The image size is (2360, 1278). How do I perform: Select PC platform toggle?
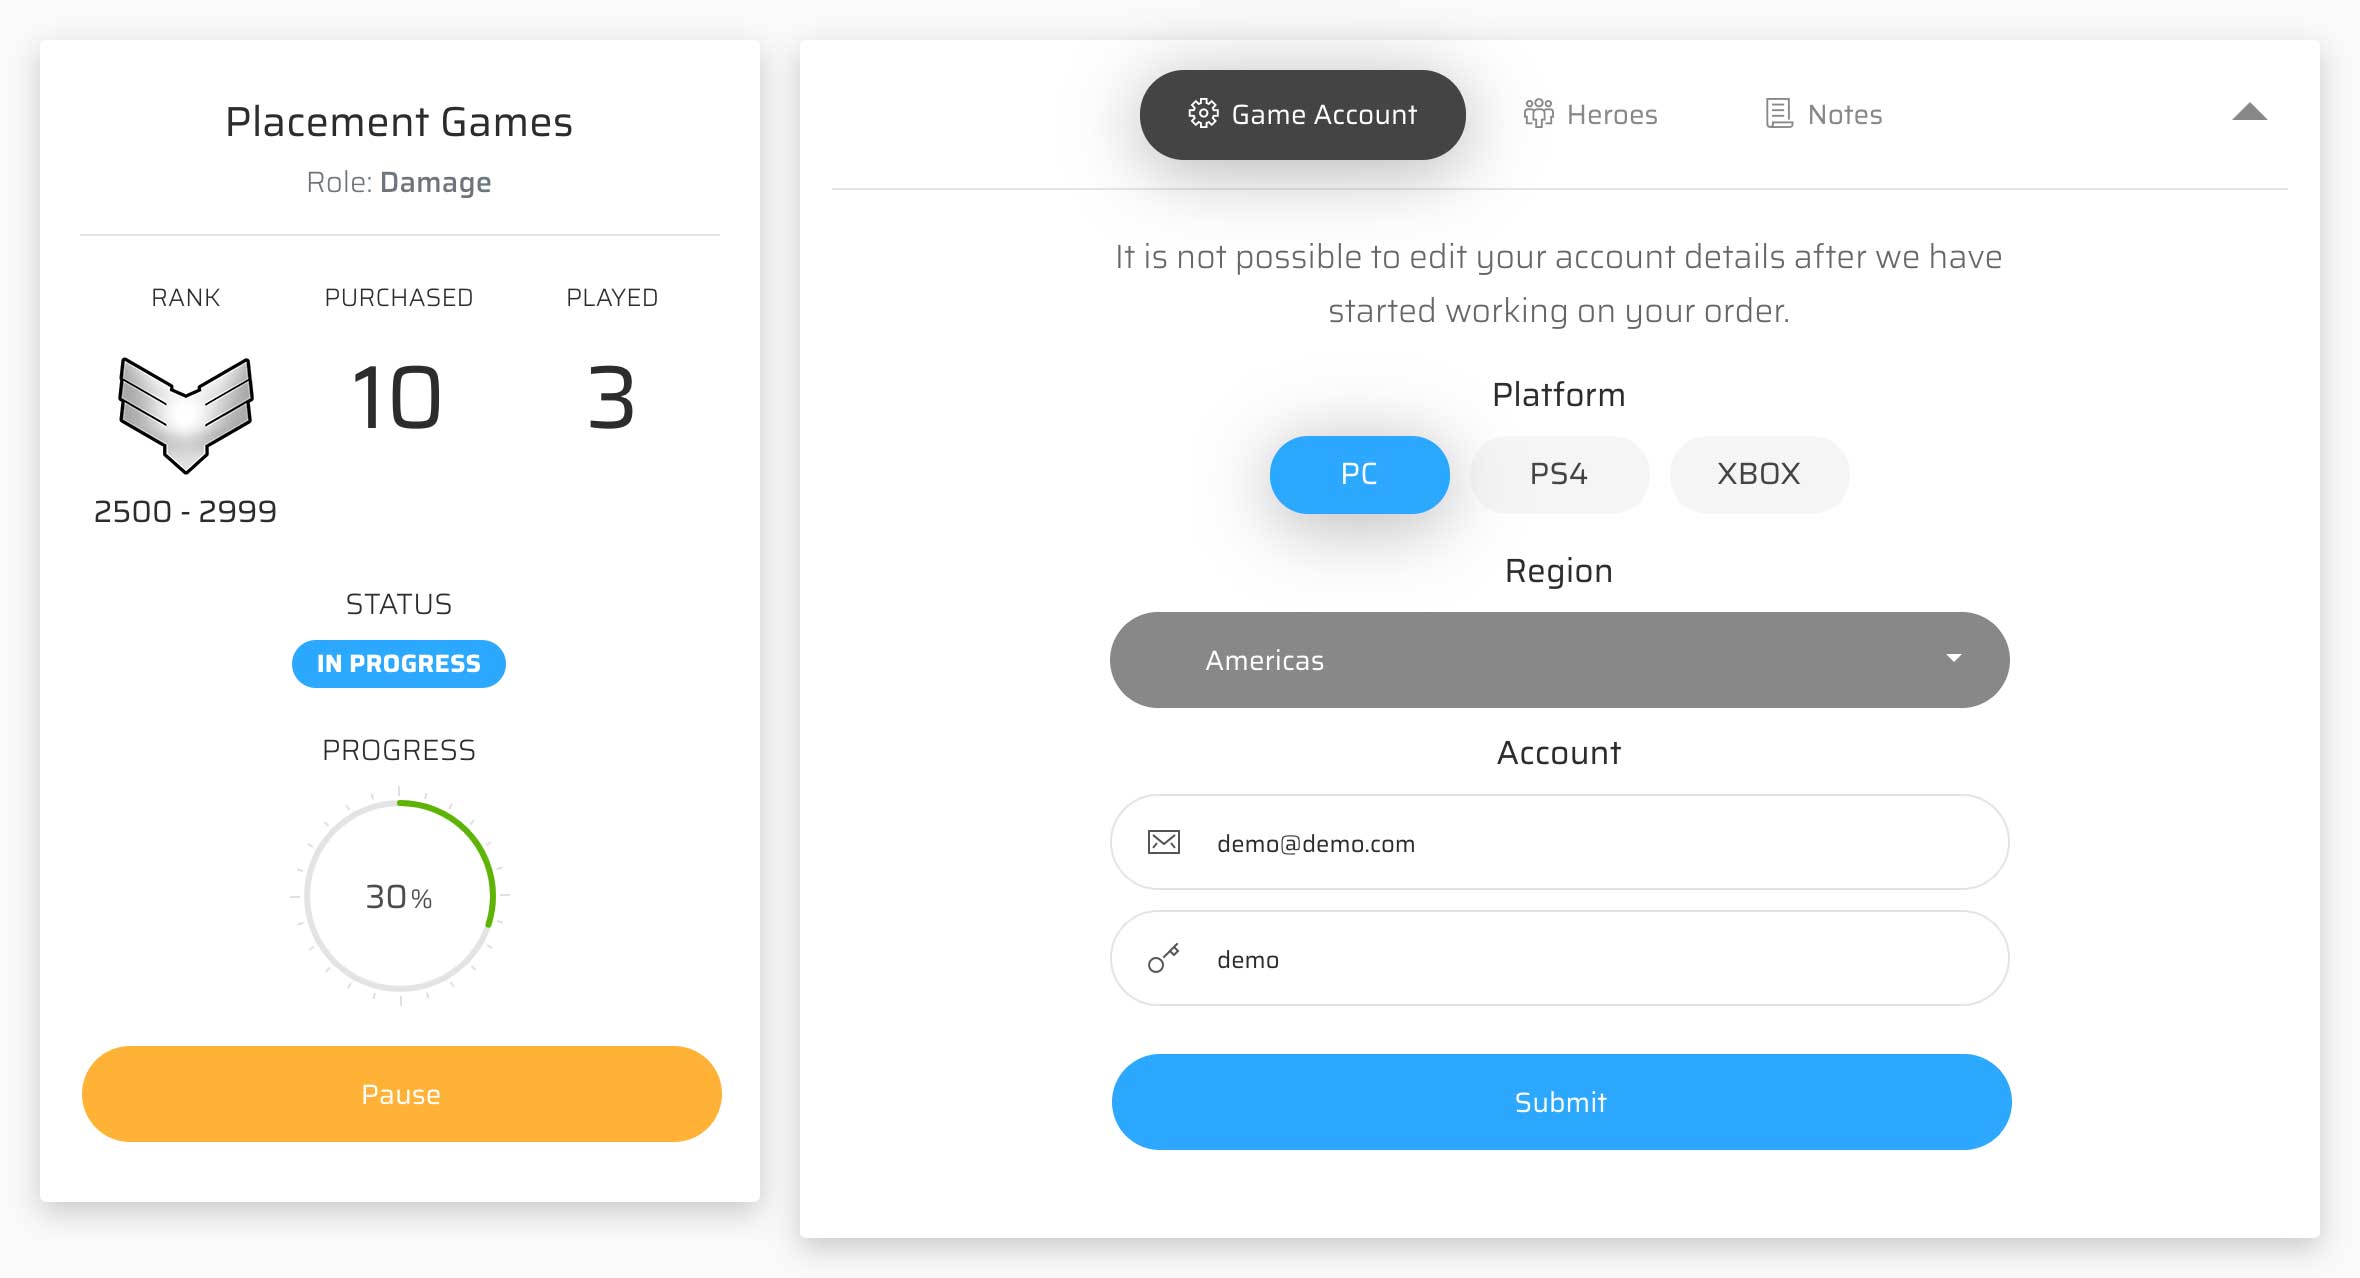coord(1358,472)
